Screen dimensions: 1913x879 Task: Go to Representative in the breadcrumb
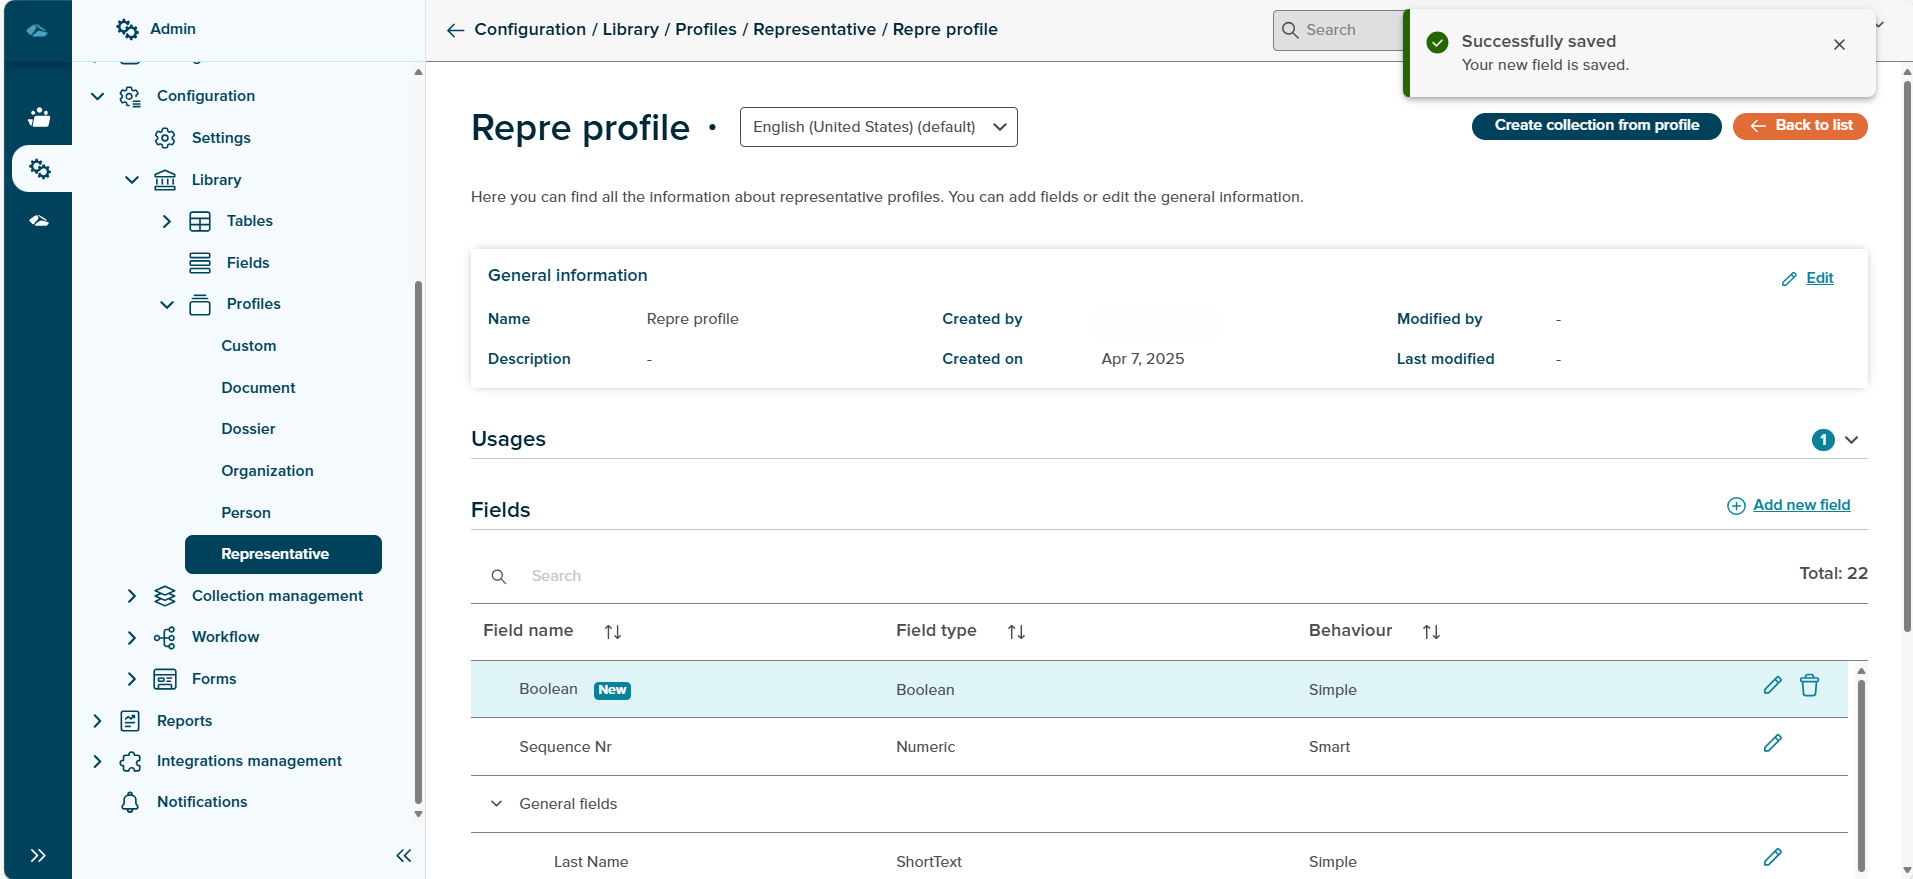coord(815,30)
